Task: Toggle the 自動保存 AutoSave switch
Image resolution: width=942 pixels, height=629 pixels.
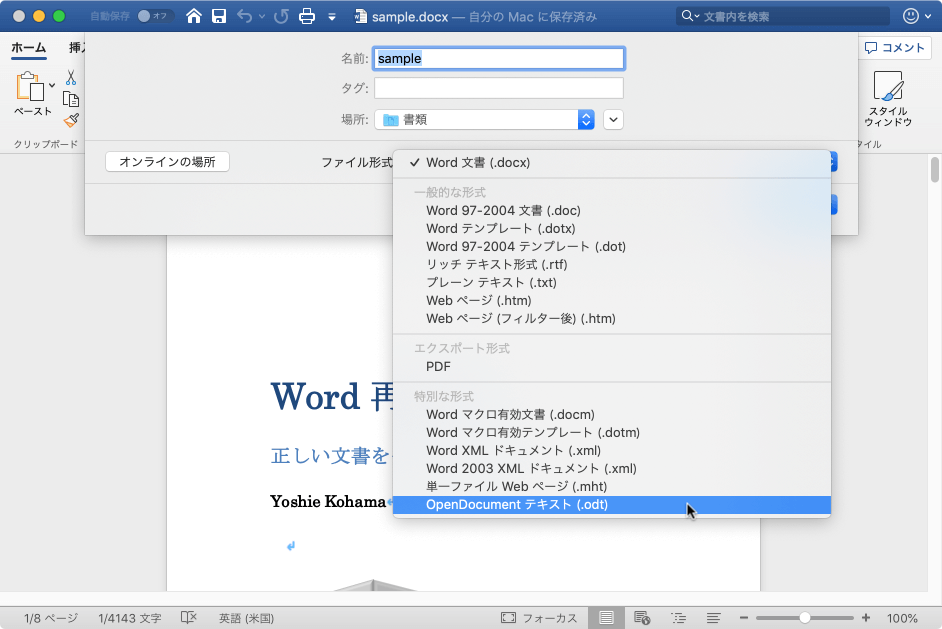Action: tap(155, 16)
